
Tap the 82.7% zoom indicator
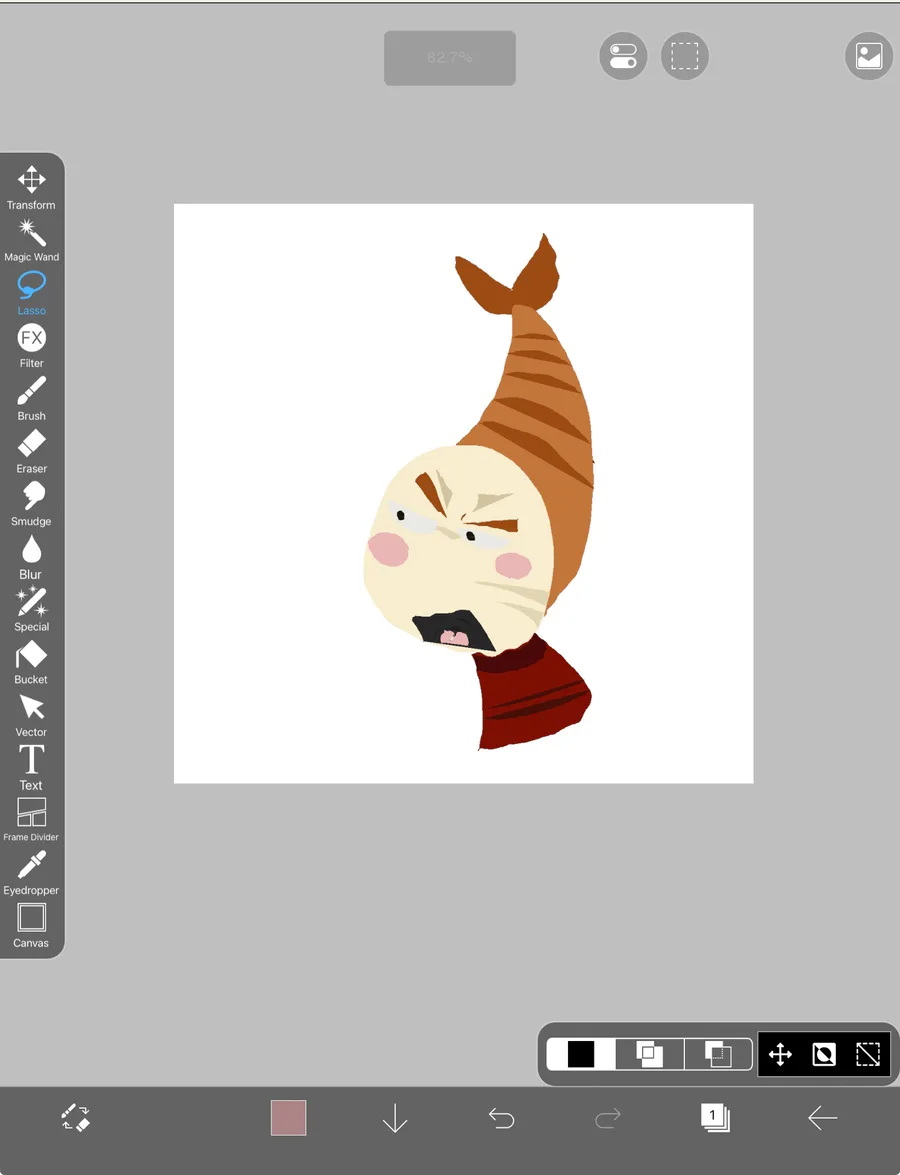[x=450, y=58]
